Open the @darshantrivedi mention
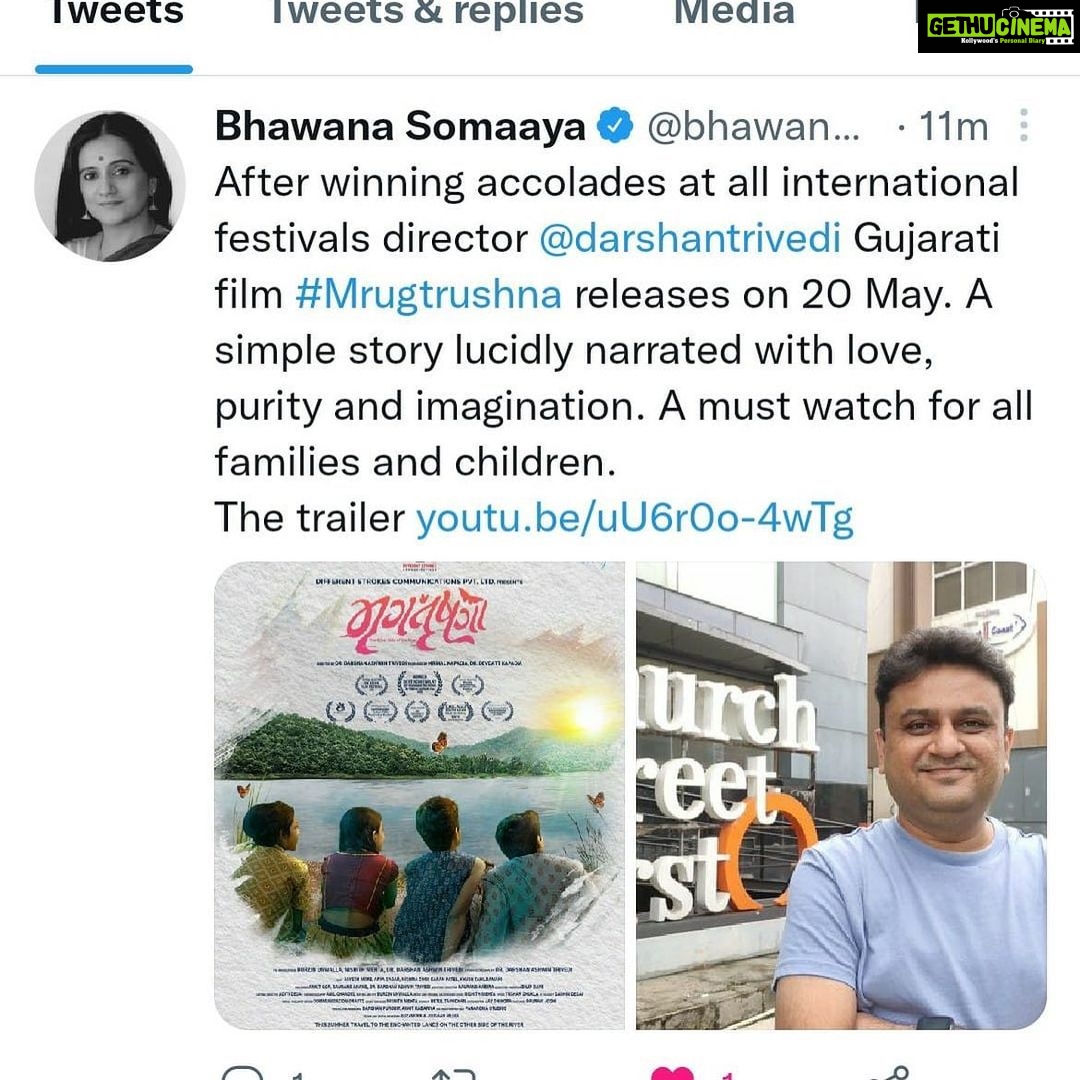This screenshot has height=1080, width=1080. [689, 239]
